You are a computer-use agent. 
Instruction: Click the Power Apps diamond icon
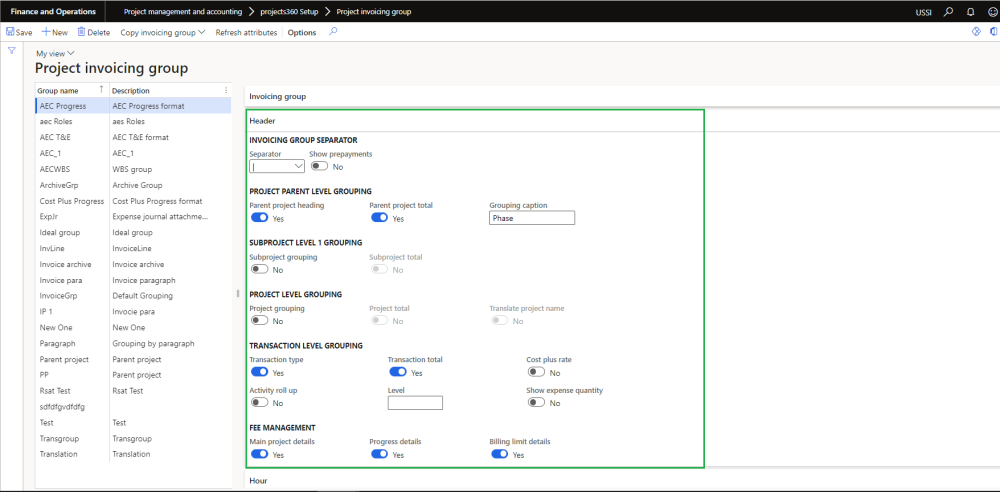click(976, 31)
